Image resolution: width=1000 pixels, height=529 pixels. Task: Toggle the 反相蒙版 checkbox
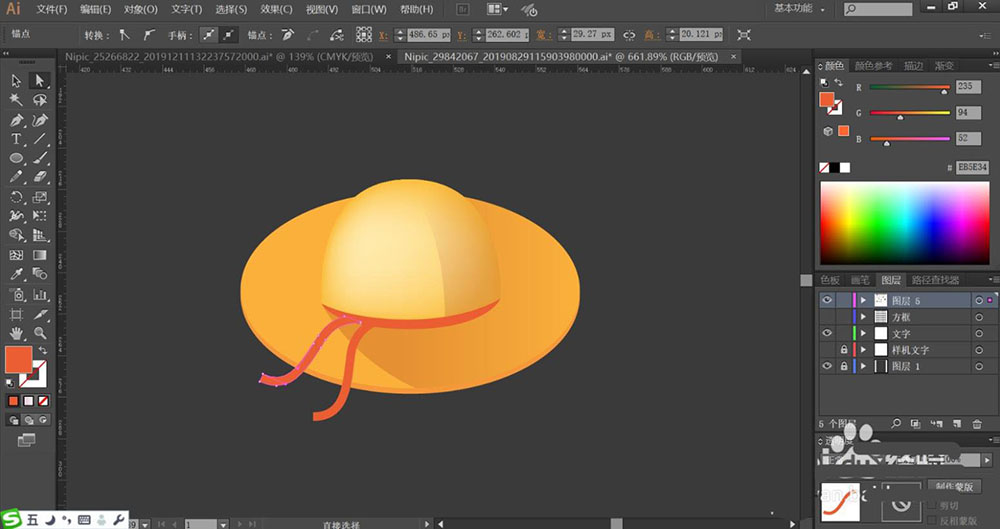932,520
